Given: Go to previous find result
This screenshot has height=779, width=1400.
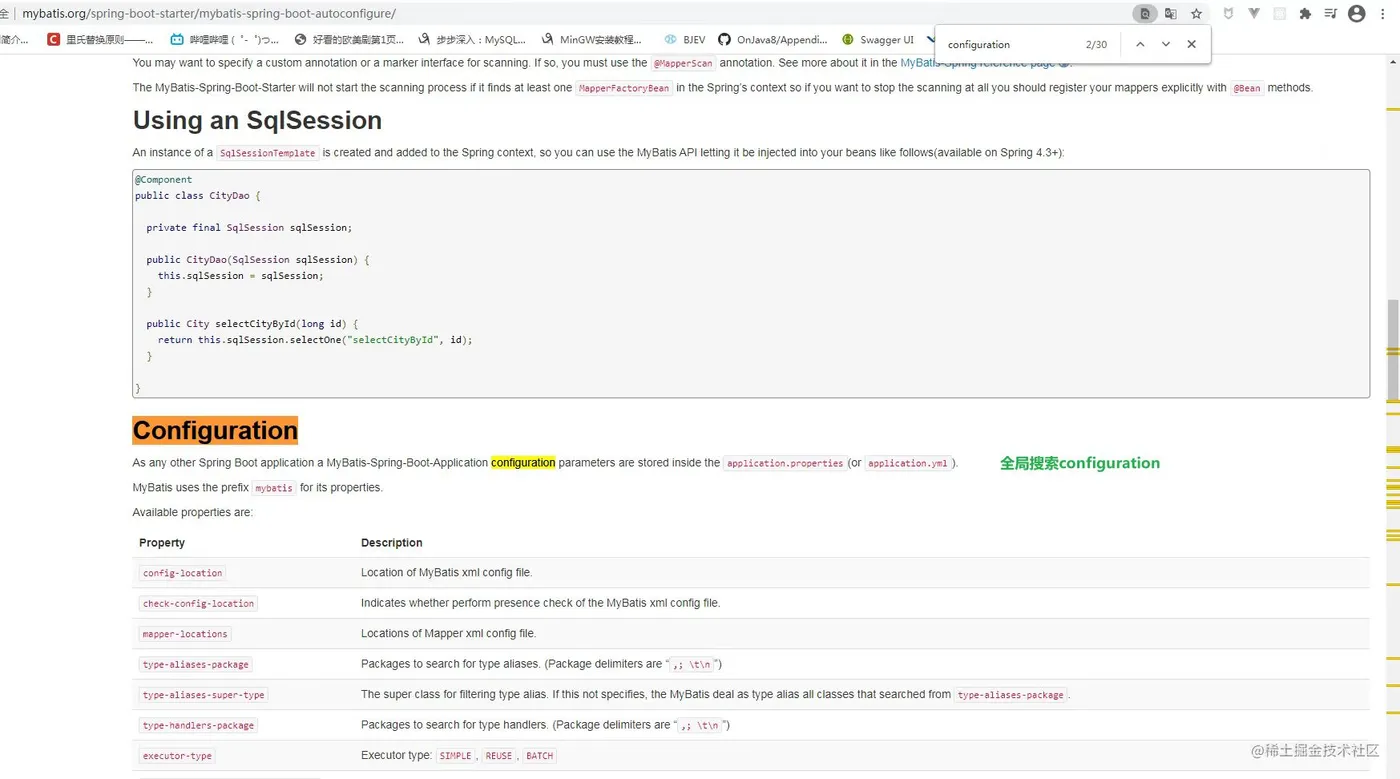Looking at the screenshot, I should coord(1140,44).
